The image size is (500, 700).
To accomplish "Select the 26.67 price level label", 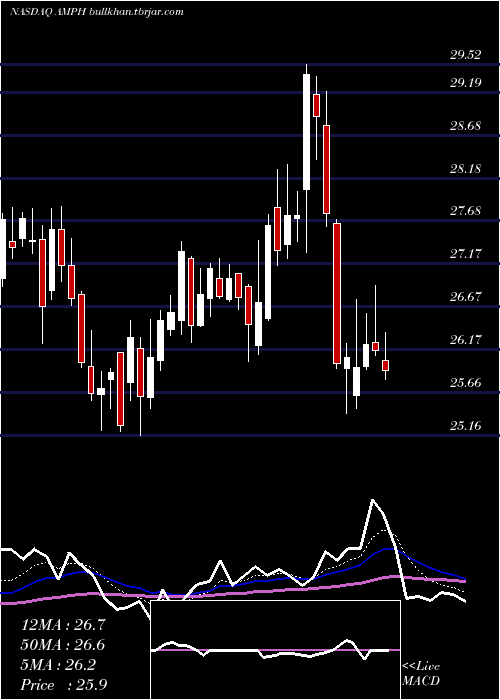I will pos(466,297).
